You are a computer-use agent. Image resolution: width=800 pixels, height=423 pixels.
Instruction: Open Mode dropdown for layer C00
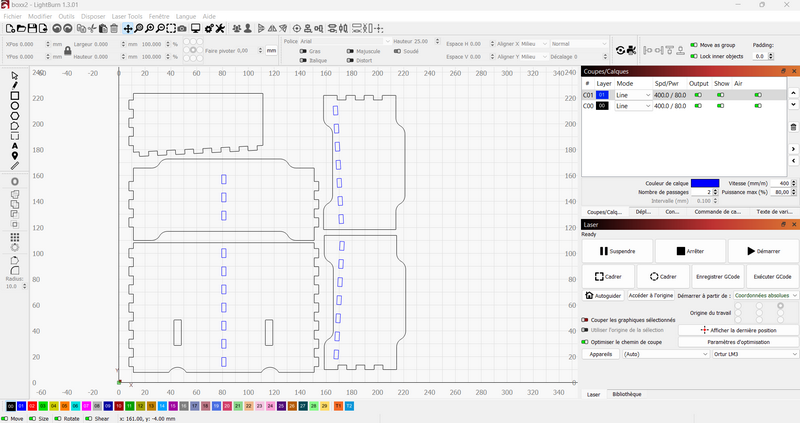(x=633, y=106)
